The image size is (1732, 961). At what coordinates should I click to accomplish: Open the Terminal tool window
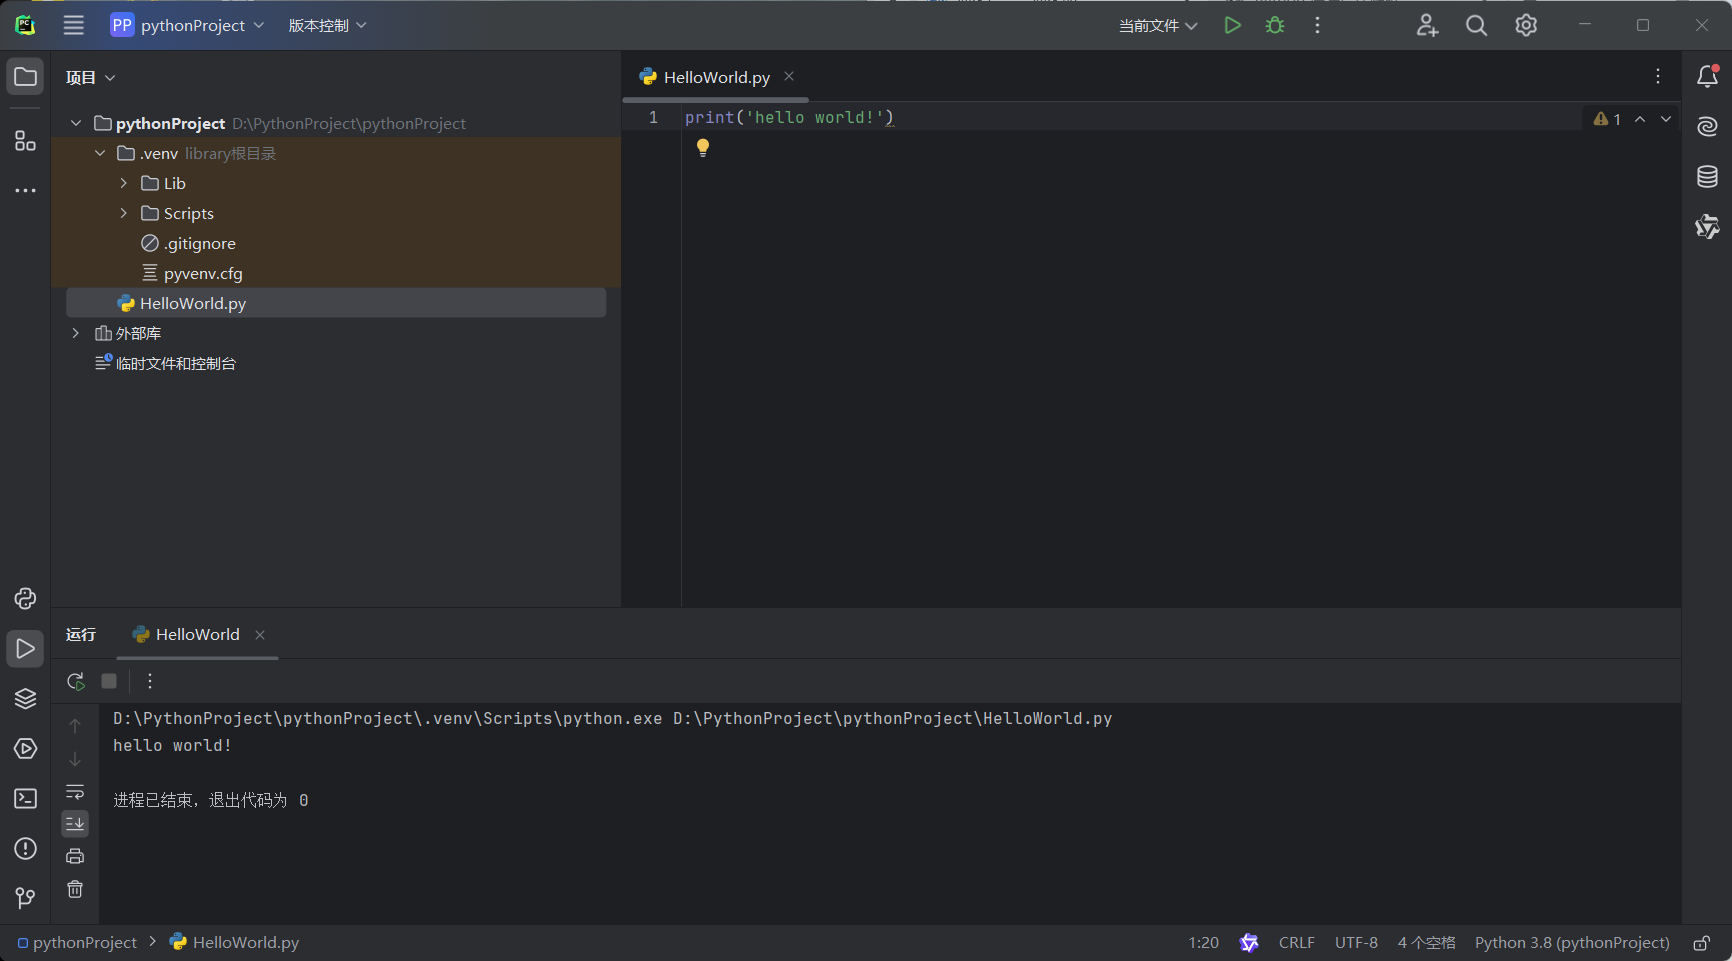[x=25, y=798]
